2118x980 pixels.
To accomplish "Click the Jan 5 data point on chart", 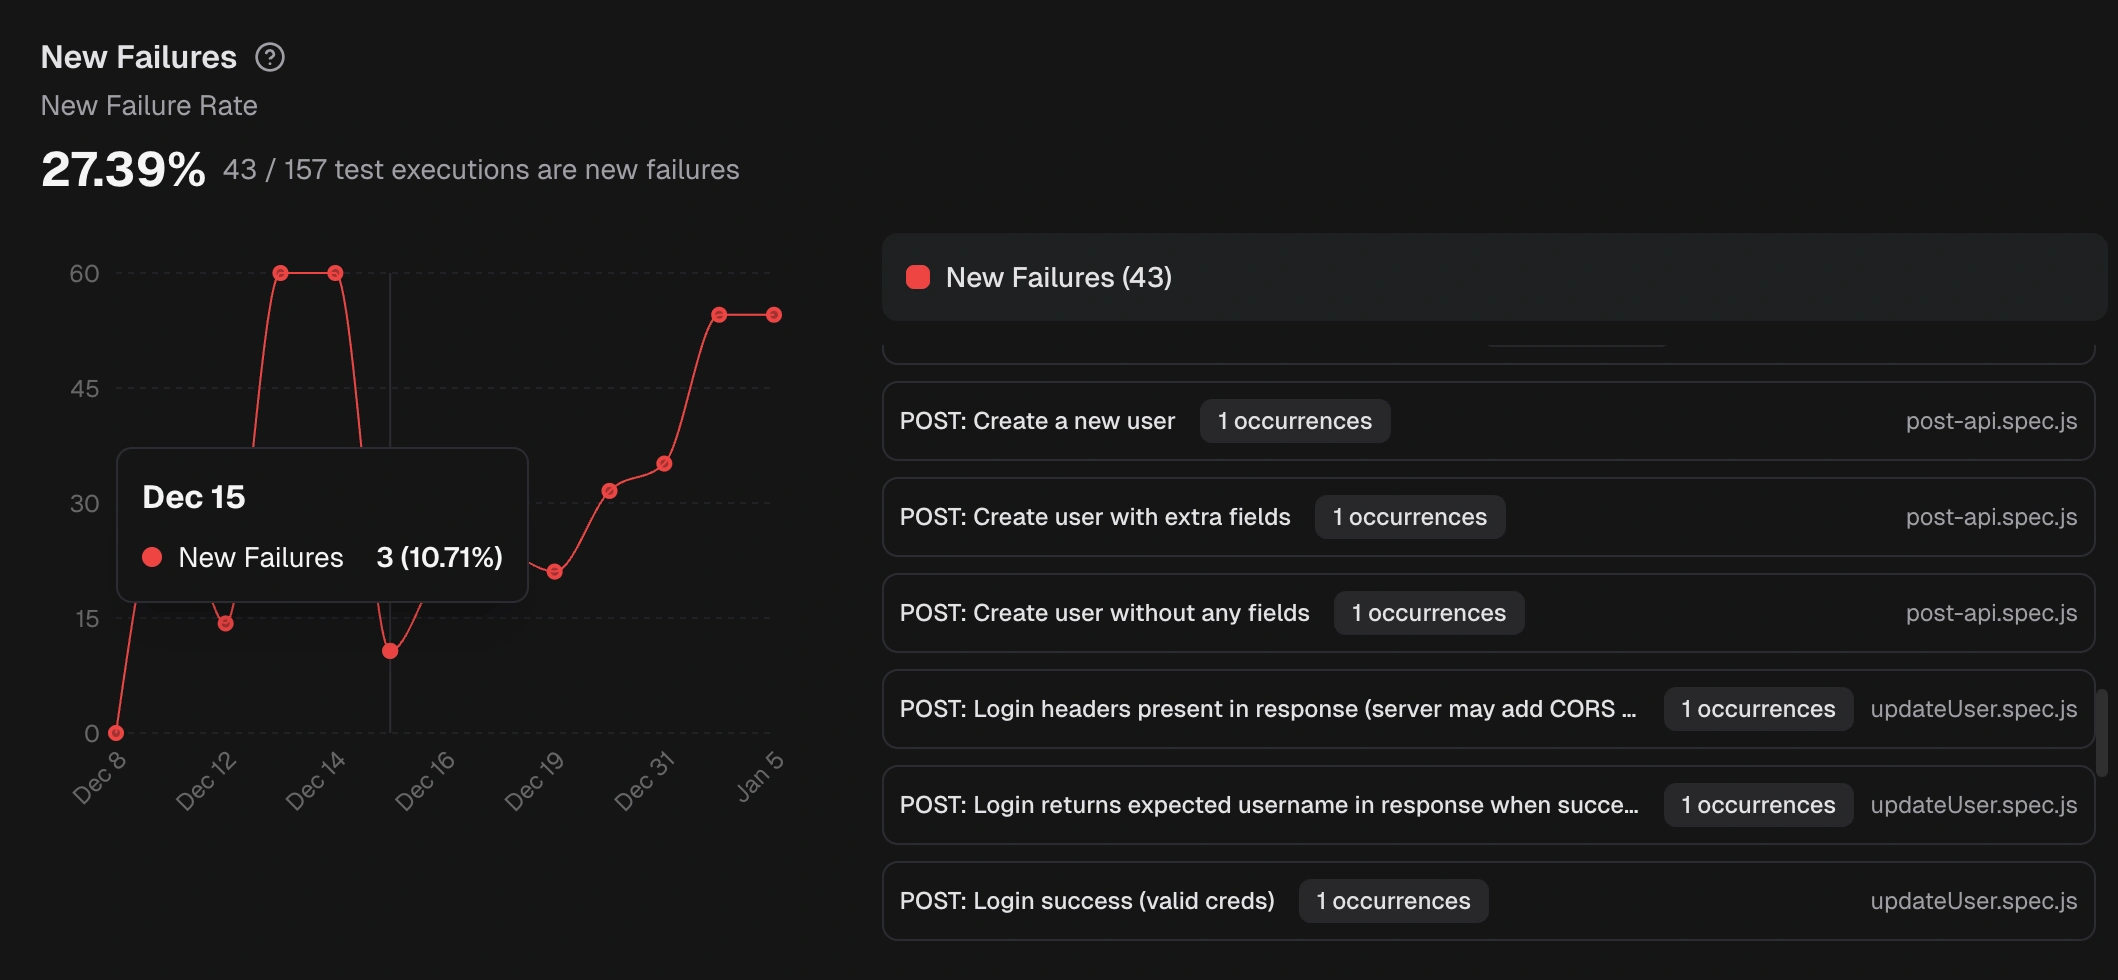I will pyautogui.click(x=774, y=315).
